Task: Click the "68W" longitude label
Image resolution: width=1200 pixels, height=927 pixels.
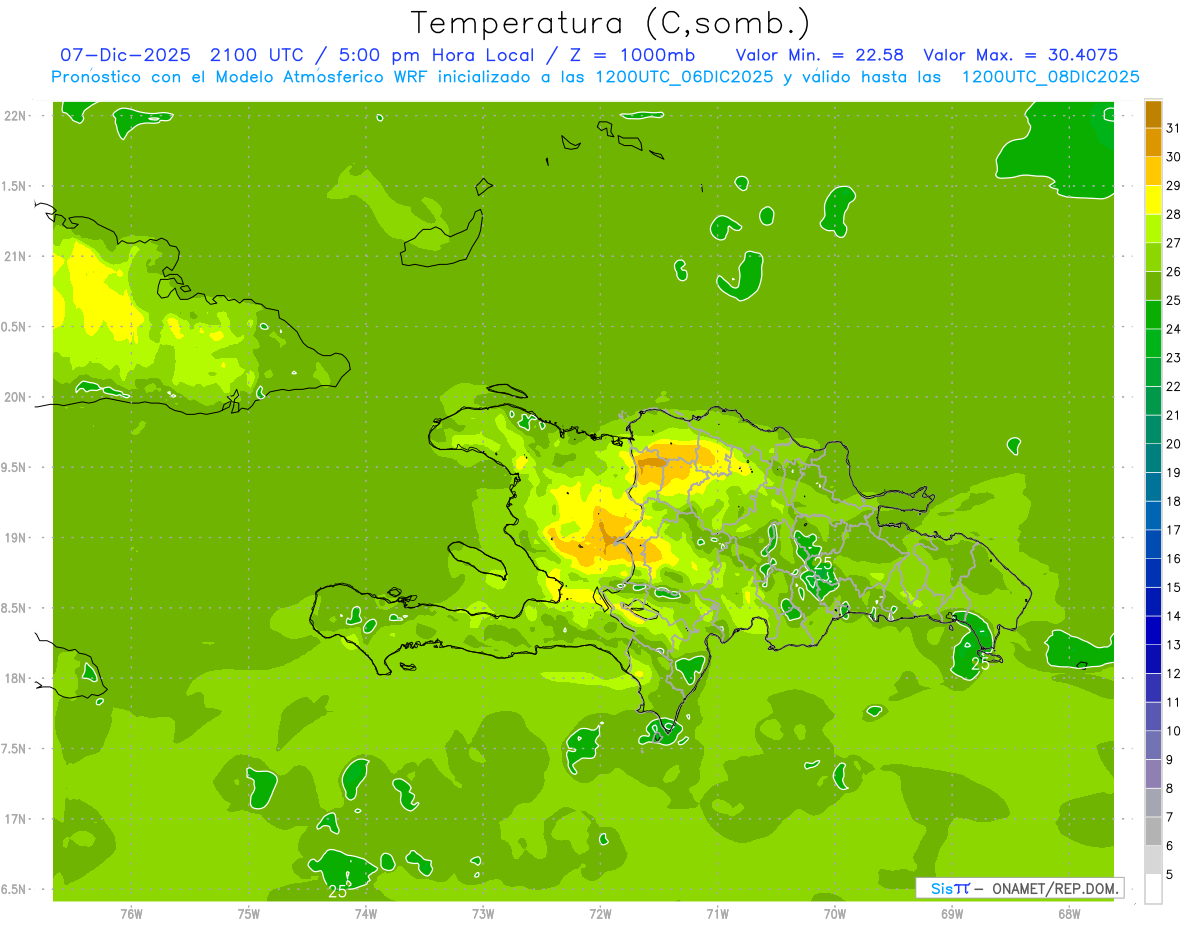Action: tap(1069, 913)
